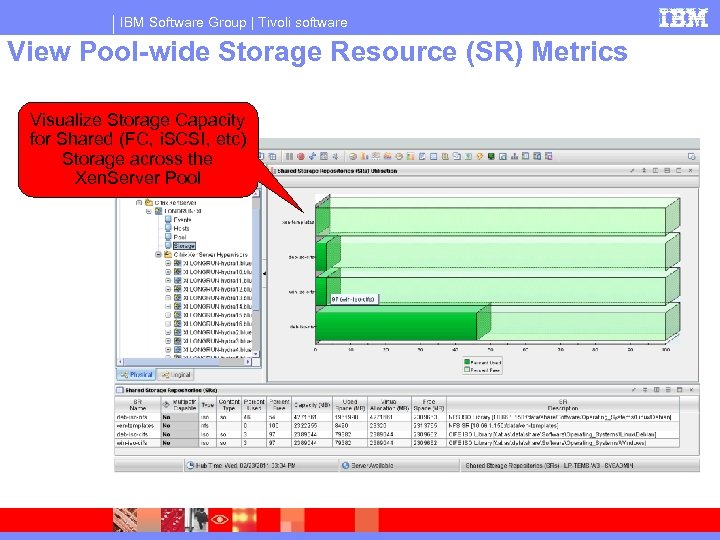Open the Pool tree item
Screen dimensions: 720x540
pos(180,237)
